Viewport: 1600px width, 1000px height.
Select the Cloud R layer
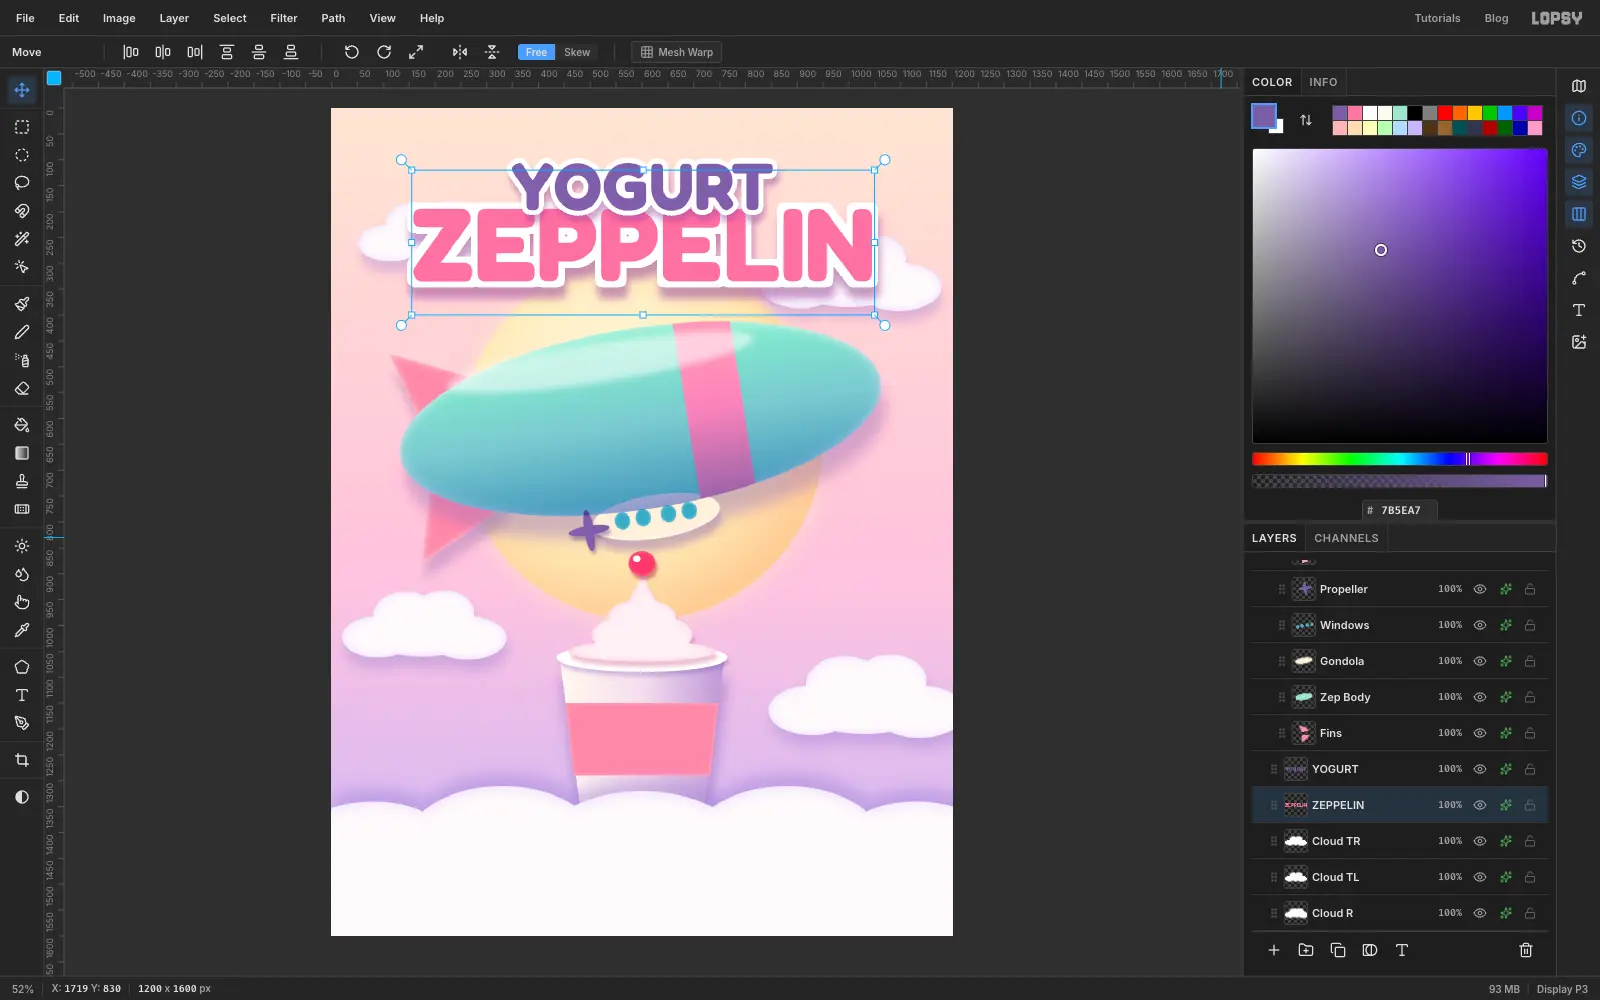[x=1400, y=913]
